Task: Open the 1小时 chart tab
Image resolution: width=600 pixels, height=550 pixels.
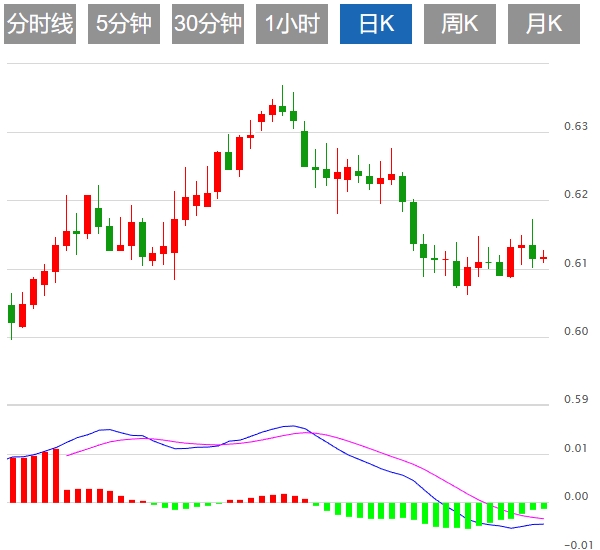Action: (292, 24)
